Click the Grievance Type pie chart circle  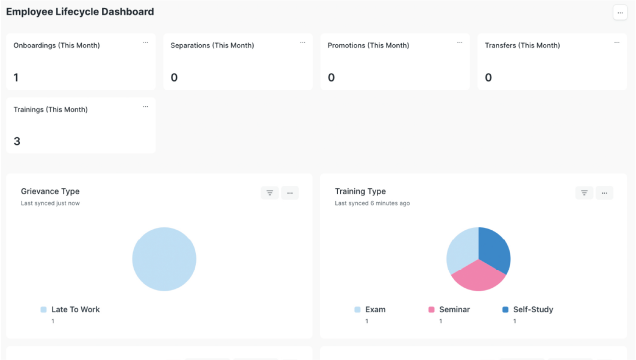164,259
